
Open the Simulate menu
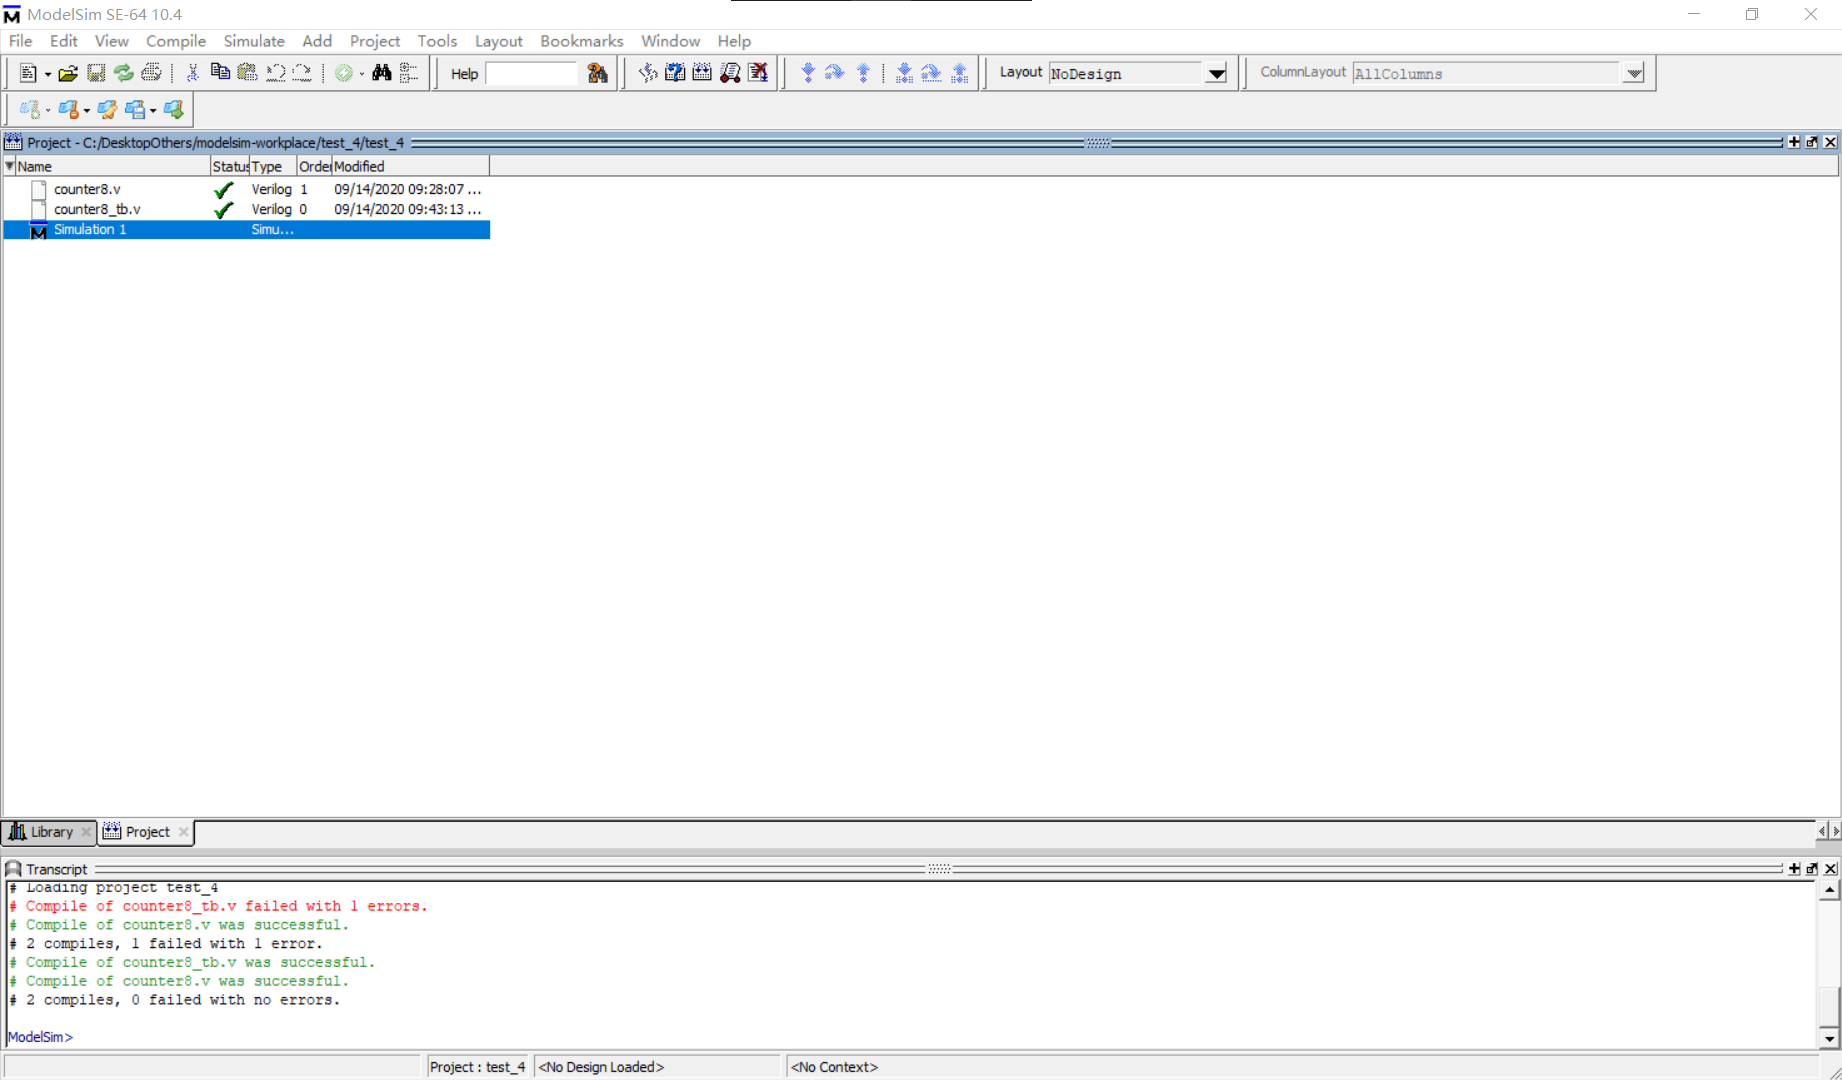[254, 41]
